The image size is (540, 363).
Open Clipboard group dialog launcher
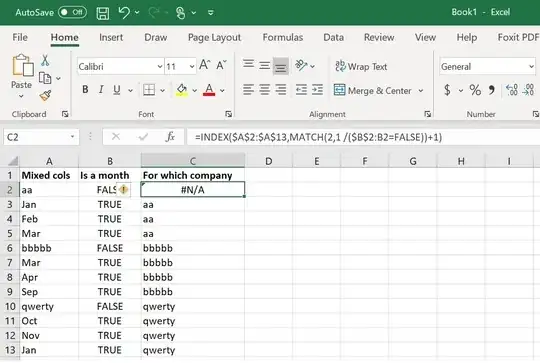65,114
